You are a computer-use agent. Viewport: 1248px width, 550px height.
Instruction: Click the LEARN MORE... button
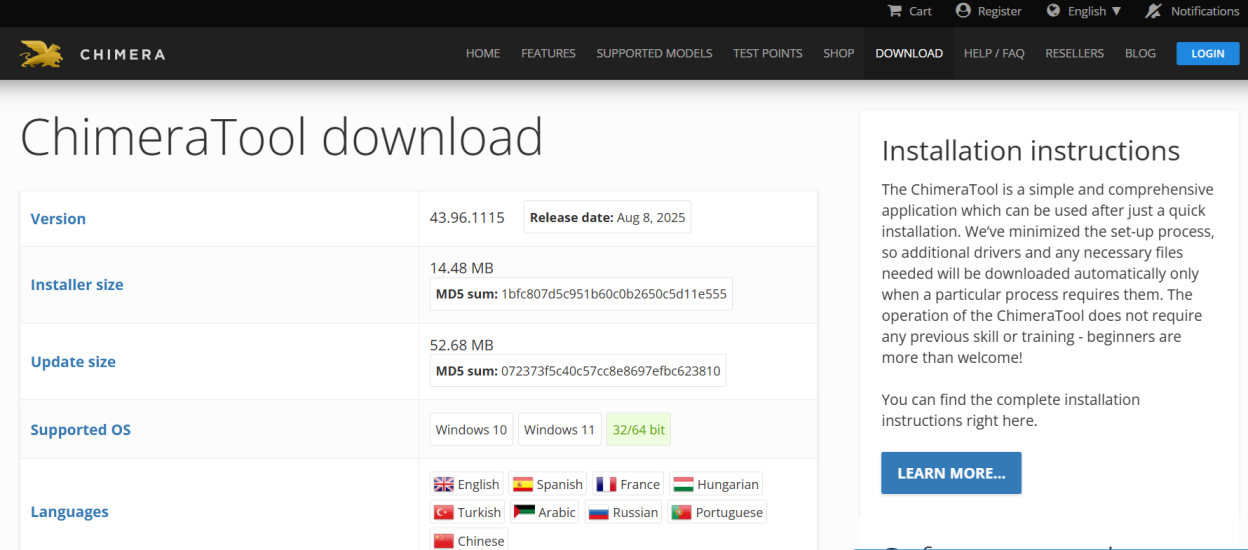951,473
